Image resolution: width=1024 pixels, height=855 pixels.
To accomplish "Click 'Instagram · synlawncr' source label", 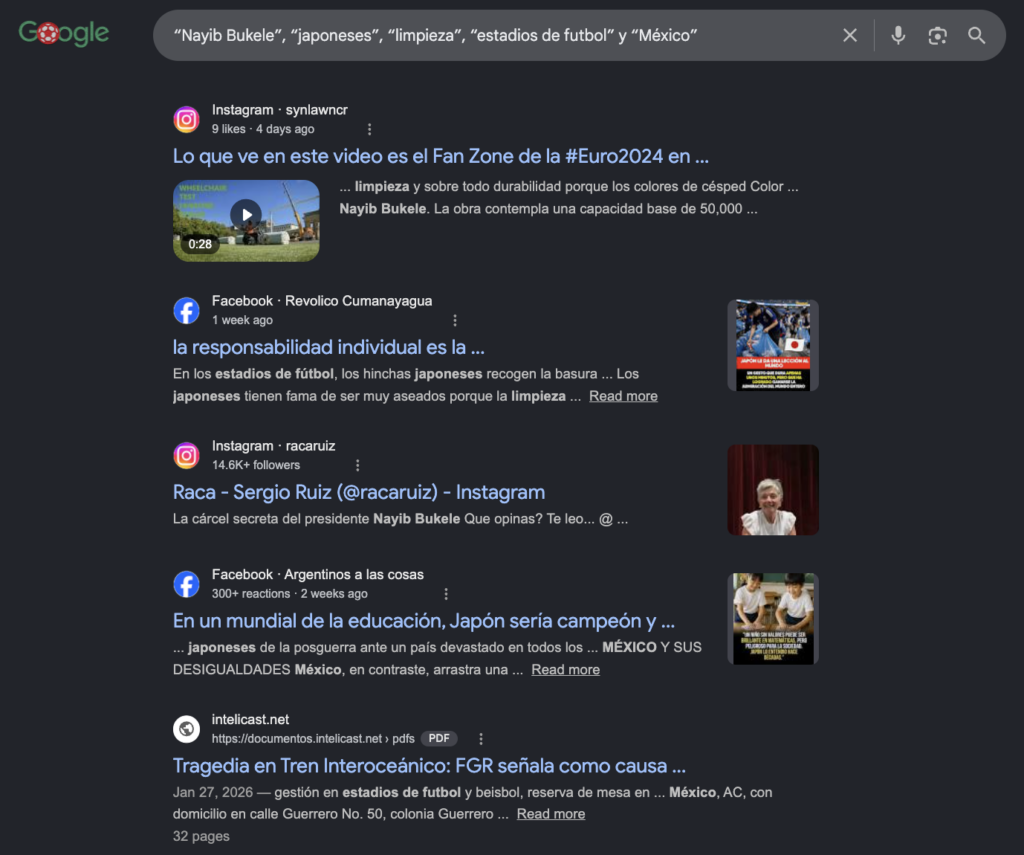I will pyautogui.click(x=280, y=110).
